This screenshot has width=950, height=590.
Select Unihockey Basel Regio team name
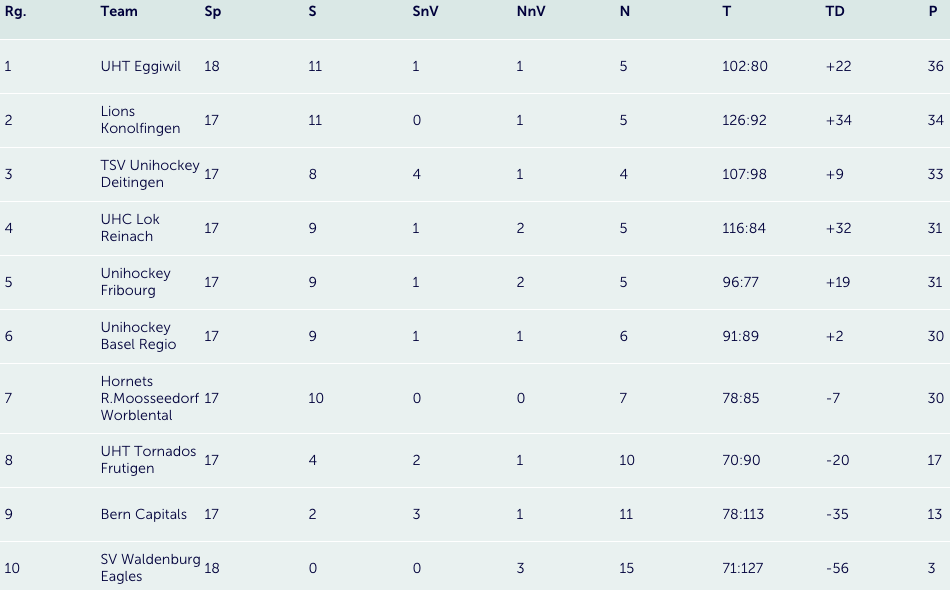click(139, 336)
